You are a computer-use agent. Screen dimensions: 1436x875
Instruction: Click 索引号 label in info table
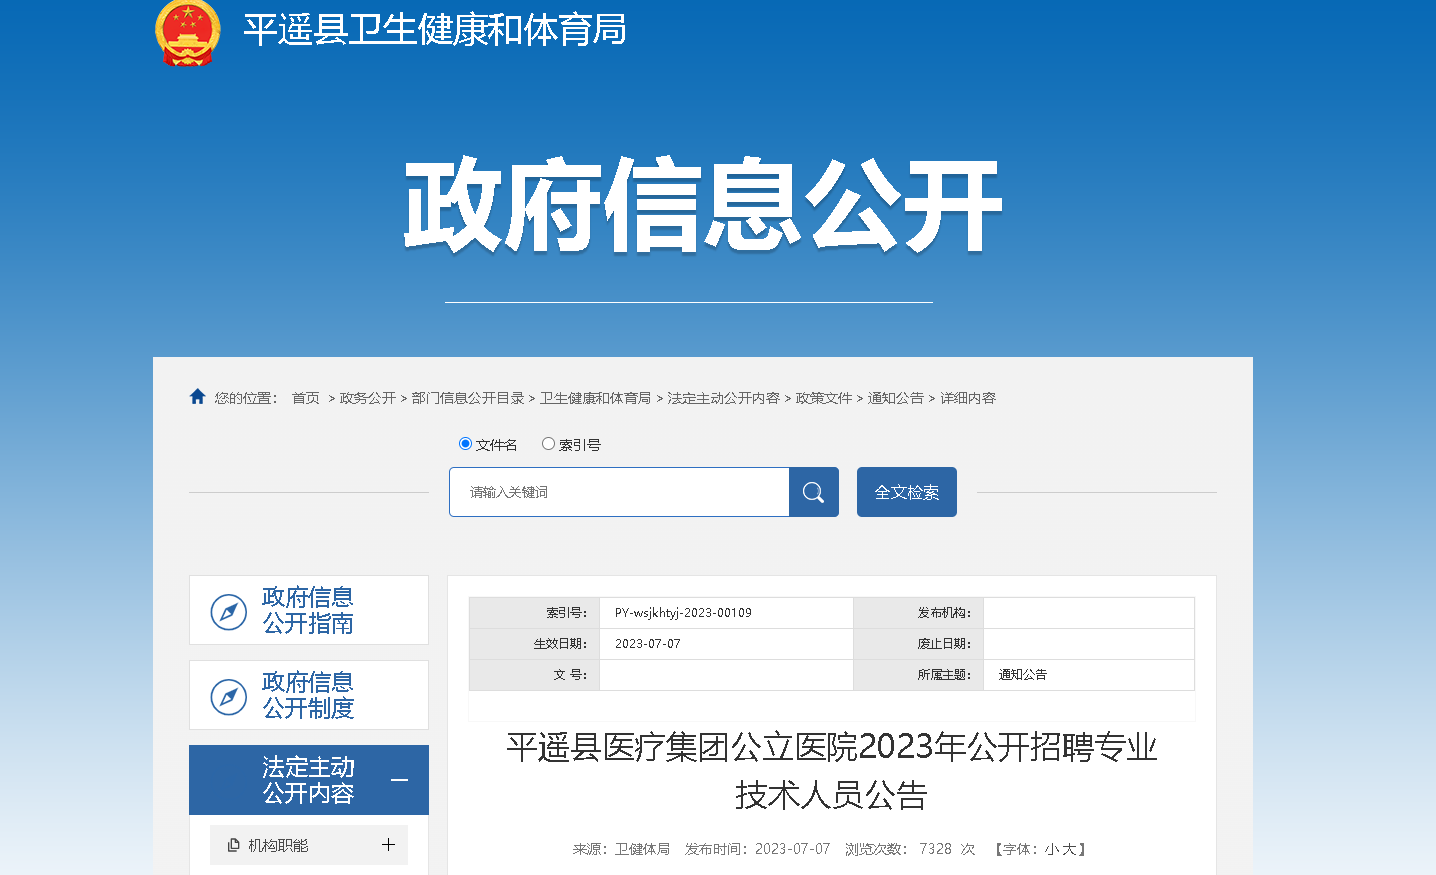pos(566,613)
